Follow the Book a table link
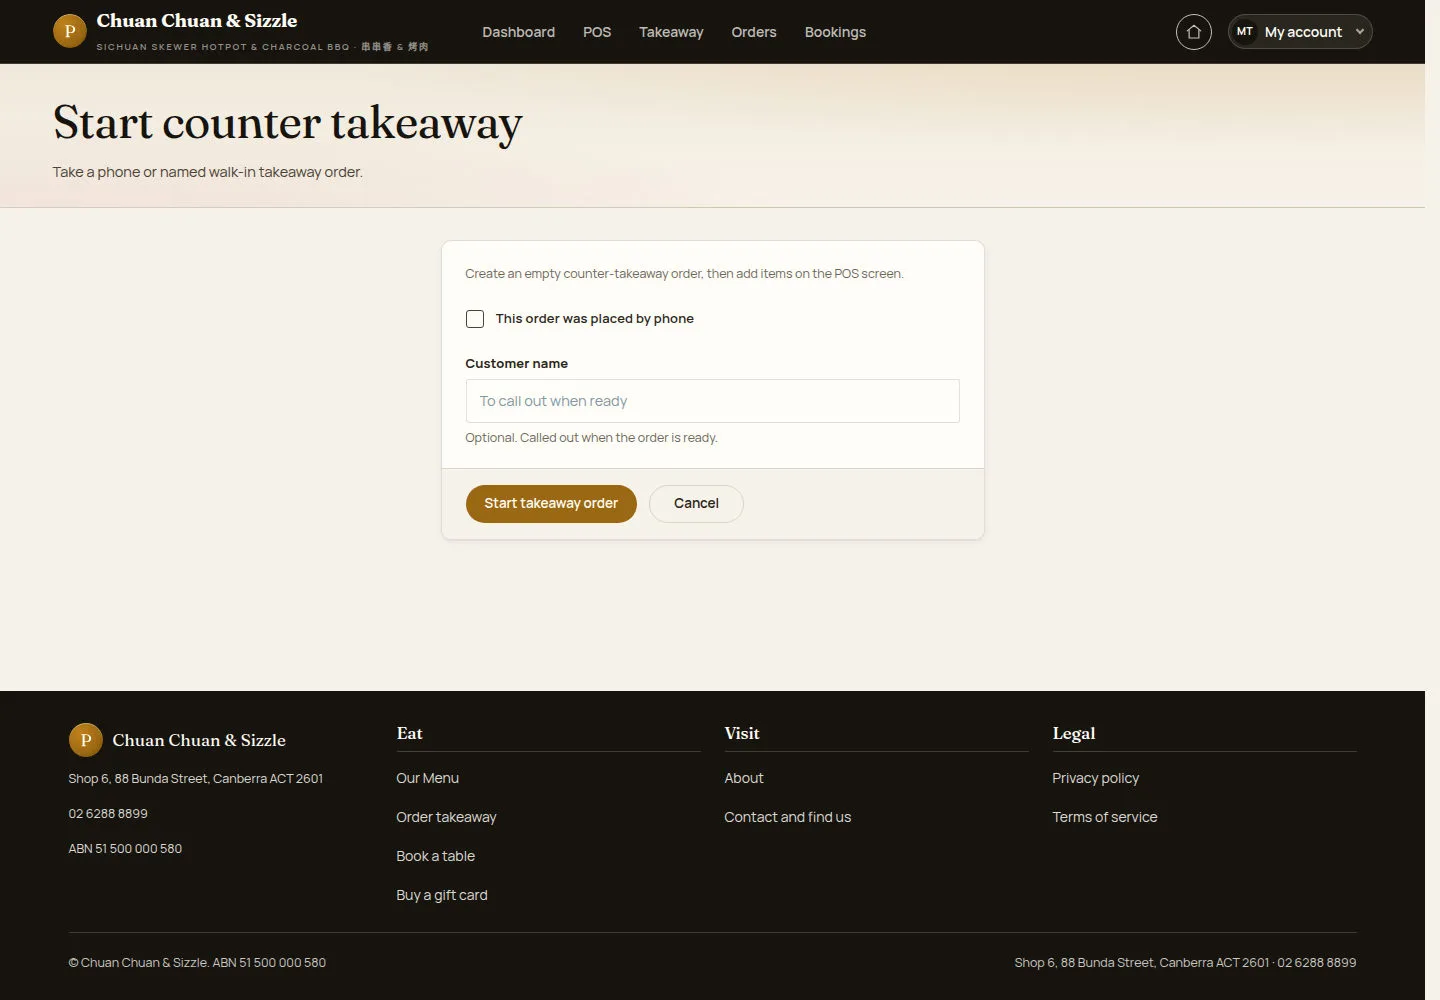The image size is (1440, 1000). [x=435, y=856]
